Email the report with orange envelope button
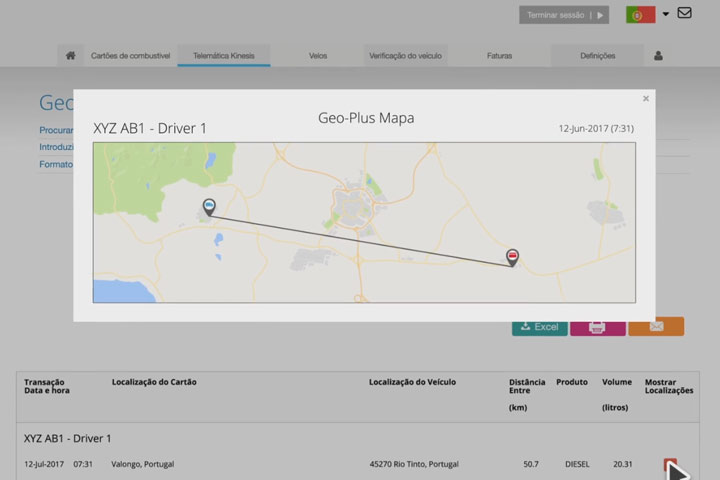Viewport: 720px width, 480px height. (x=656, y=327)
